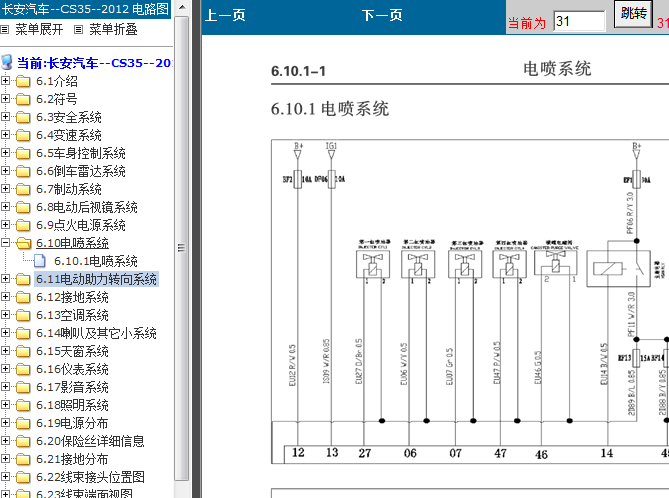Click the folder icon for 6.19电源分布
This screenshot has width=669, height=498.
23,423
